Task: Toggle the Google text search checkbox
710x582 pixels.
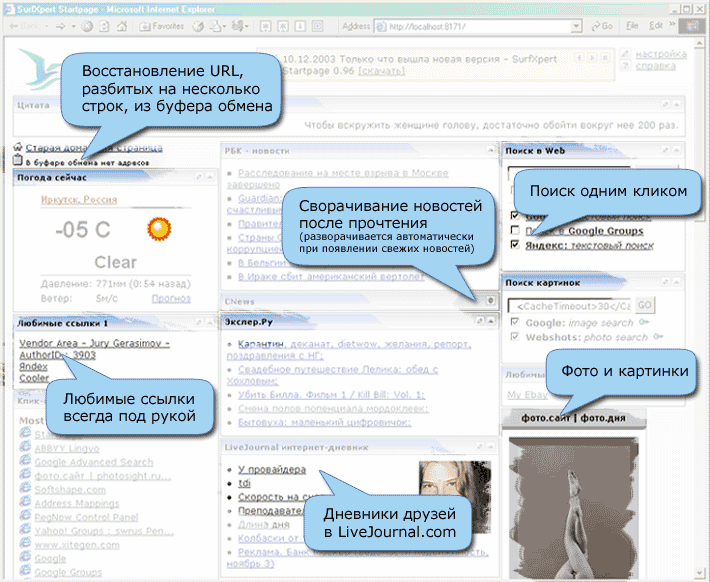Action: (515, 216)
